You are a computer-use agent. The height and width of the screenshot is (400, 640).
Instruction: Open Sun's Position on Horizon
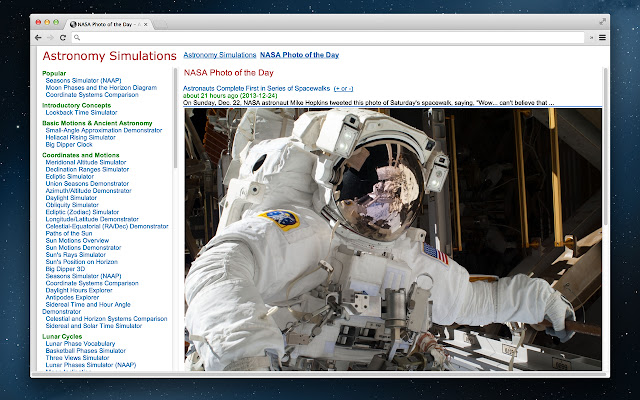click(x=82, y=262)
